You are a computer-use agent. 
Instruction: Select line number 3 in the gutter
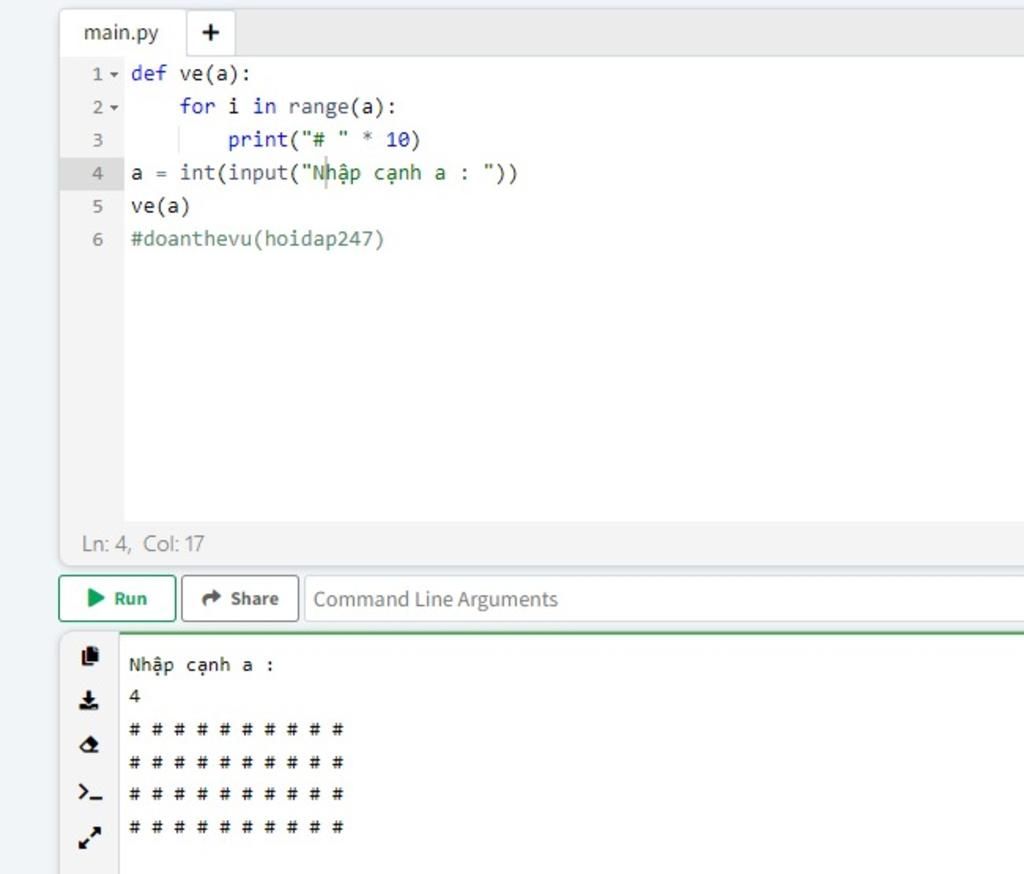97,140
